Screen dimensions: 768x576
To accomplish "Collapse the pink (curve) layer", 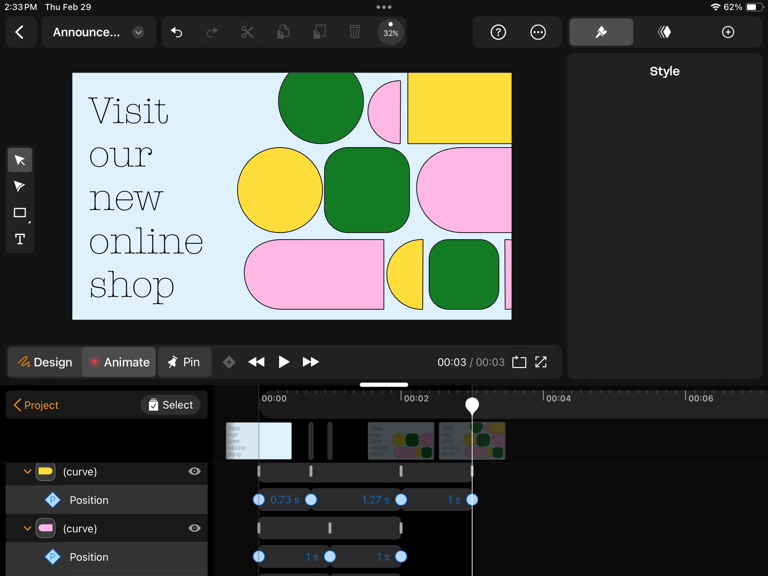I will coord(27,528).
